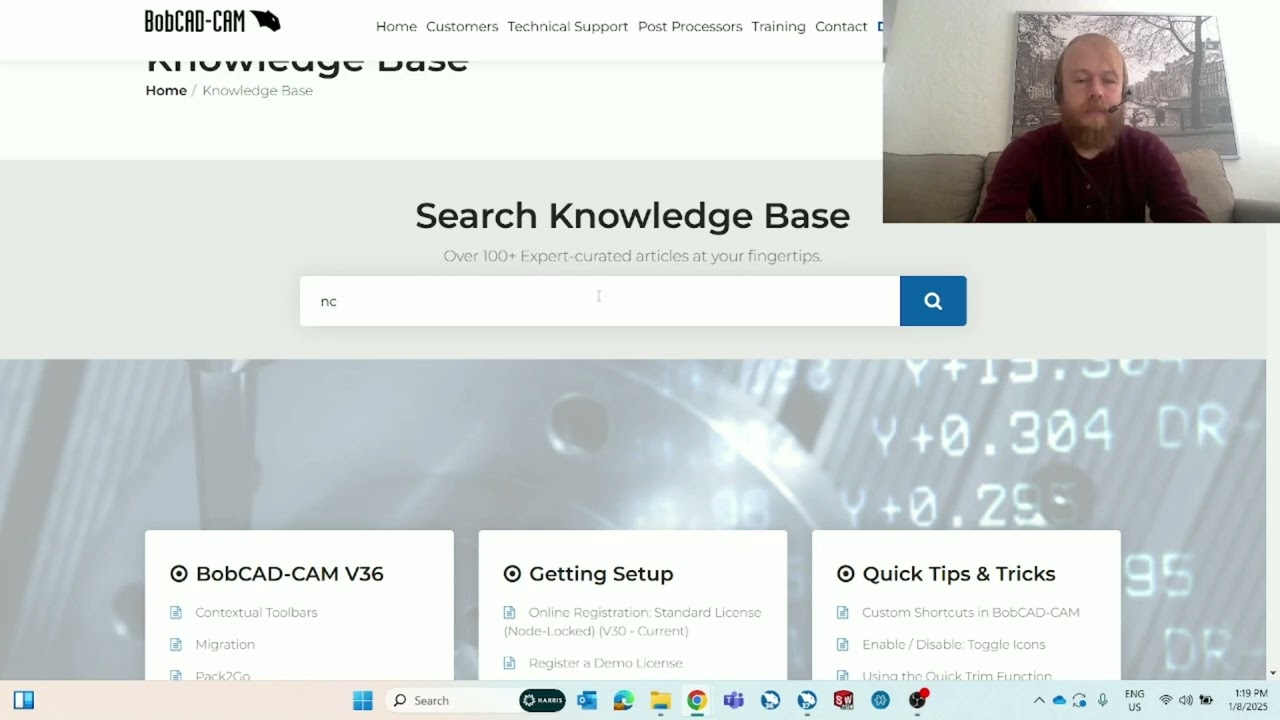Click the webcam video overlay

click(1081, 111)
